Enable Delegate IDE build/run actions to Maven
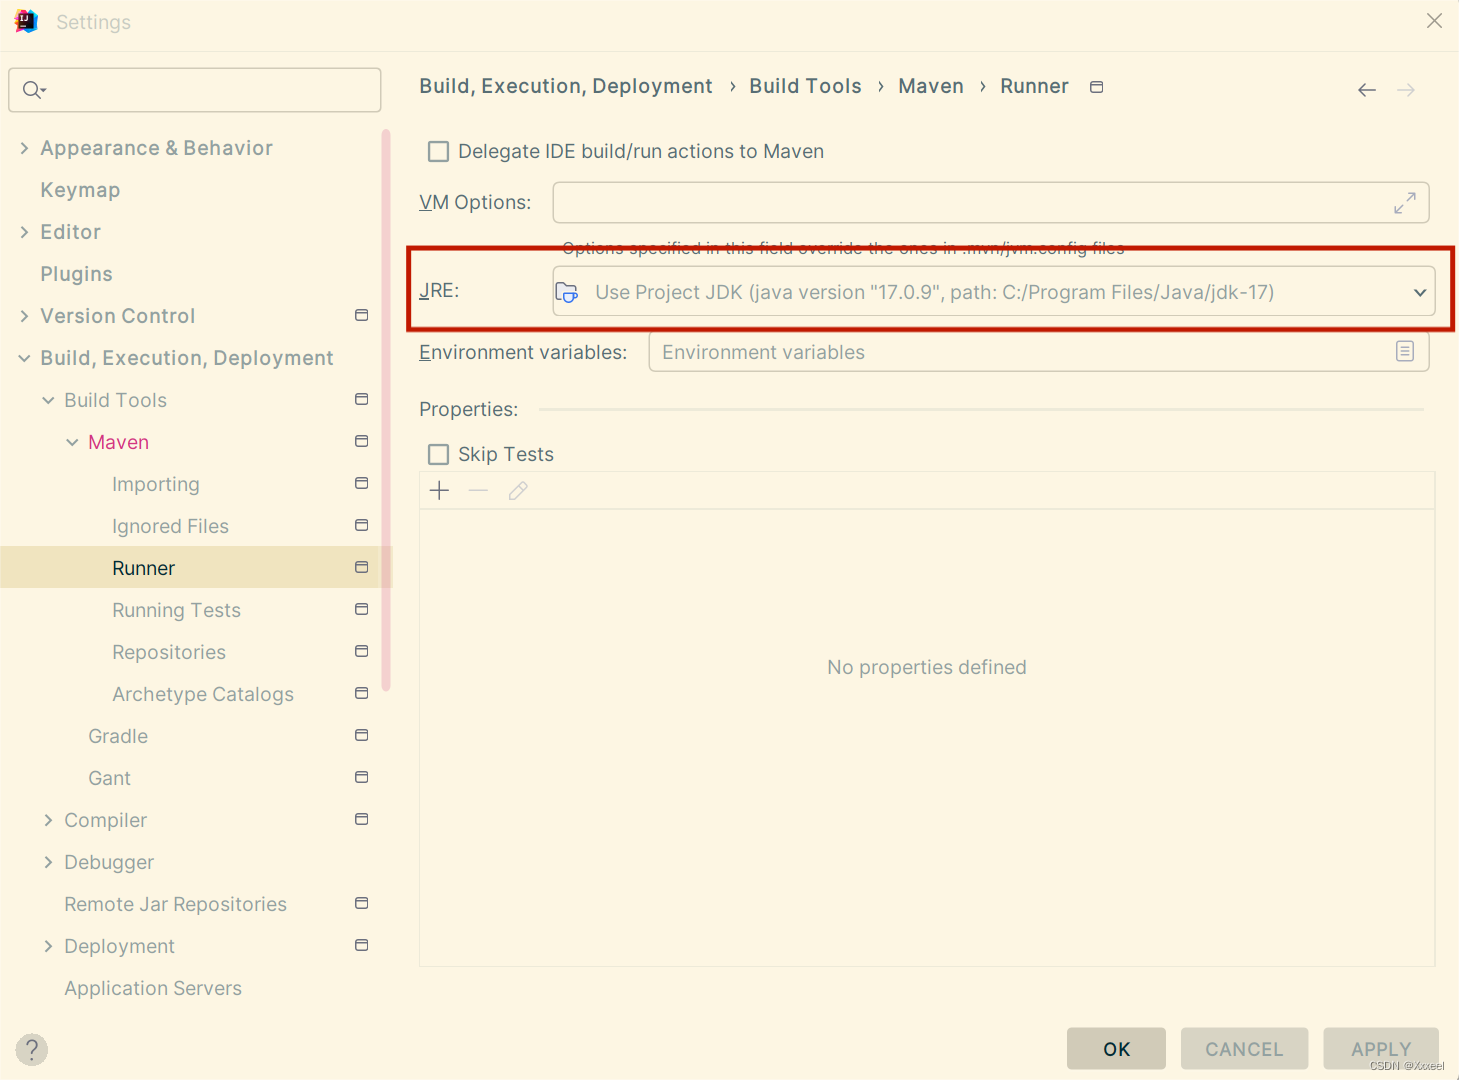This screenshot has height=1080, width=1459. [x=438, y=151]
